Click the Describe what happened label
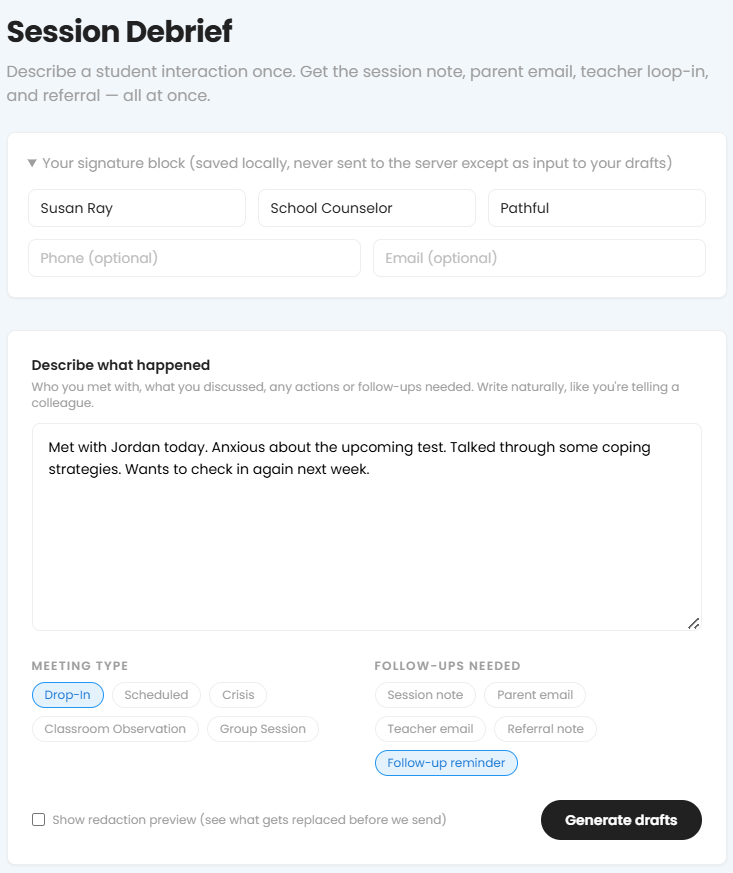733x873 pixels. click(x=121, y=365)
